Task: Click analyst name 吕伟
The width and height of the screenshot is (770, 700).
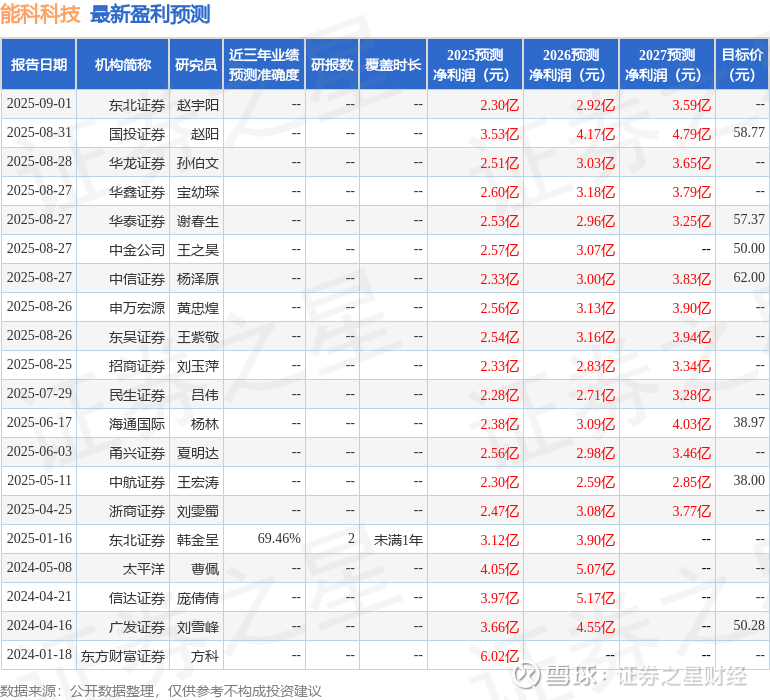Action: click(x=205, y=395)
